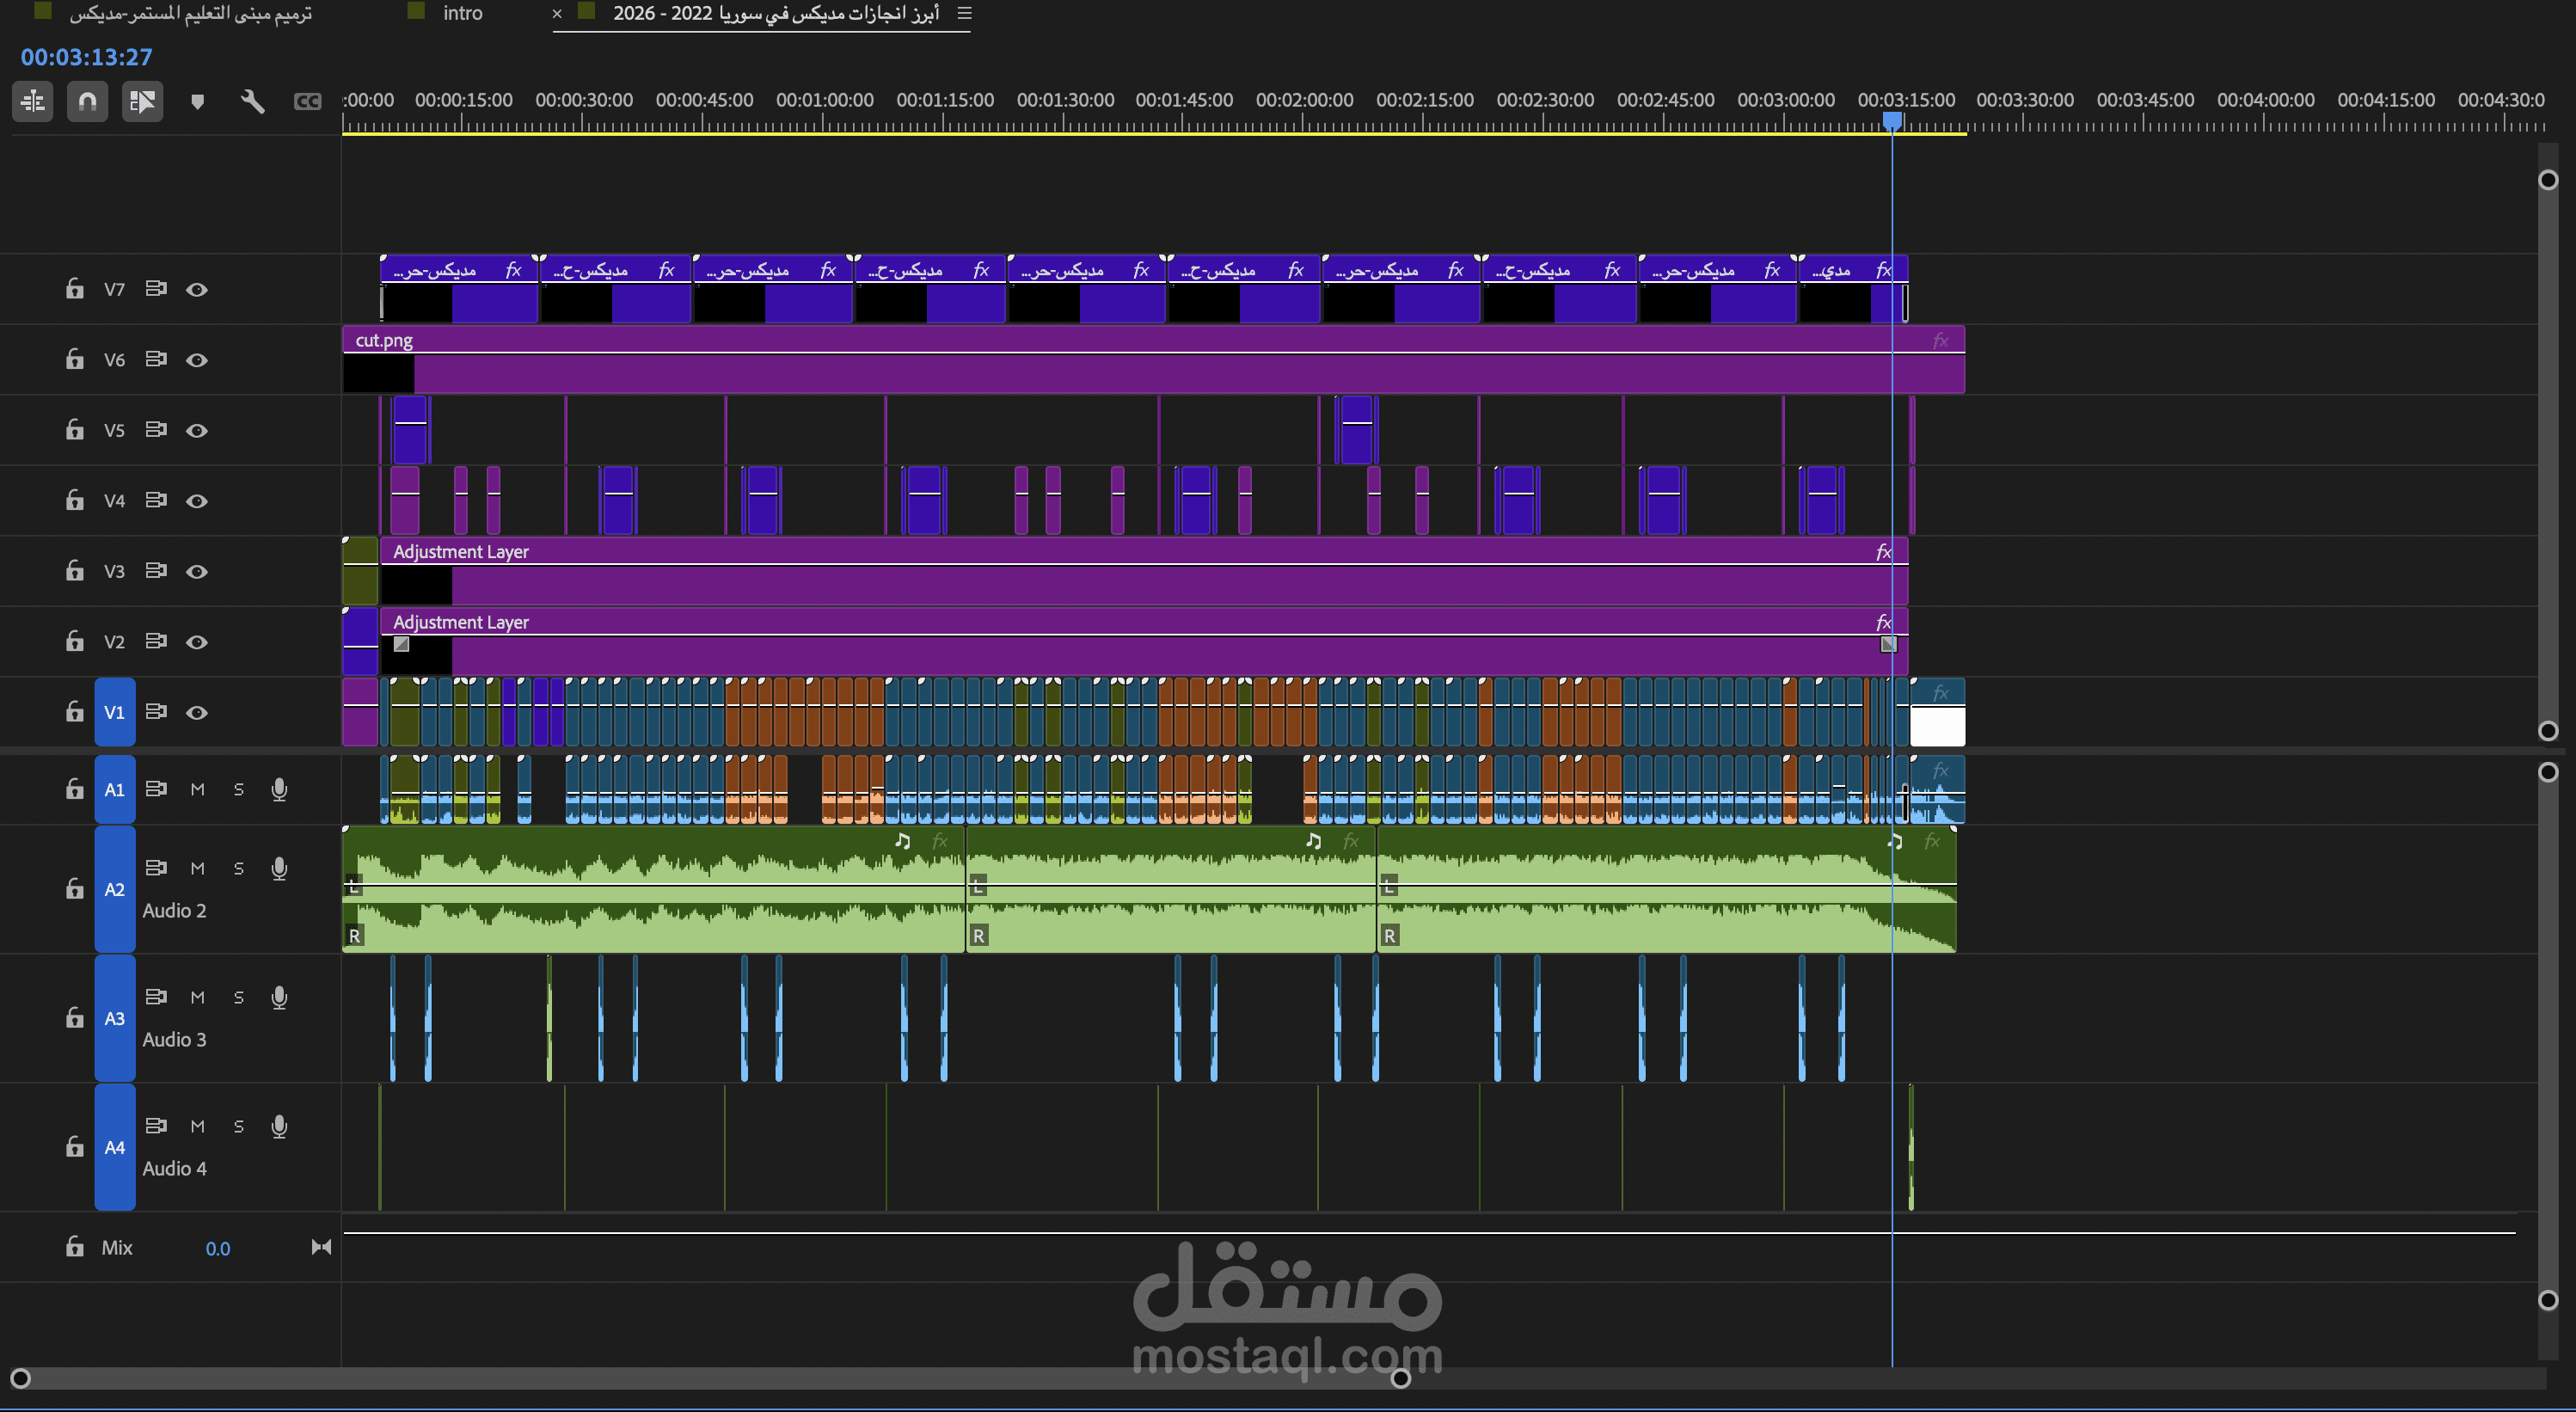Toggle lock on track V5
Image resolution: width=2576 pixels, height=1412 pixels.
coord(75,430)
